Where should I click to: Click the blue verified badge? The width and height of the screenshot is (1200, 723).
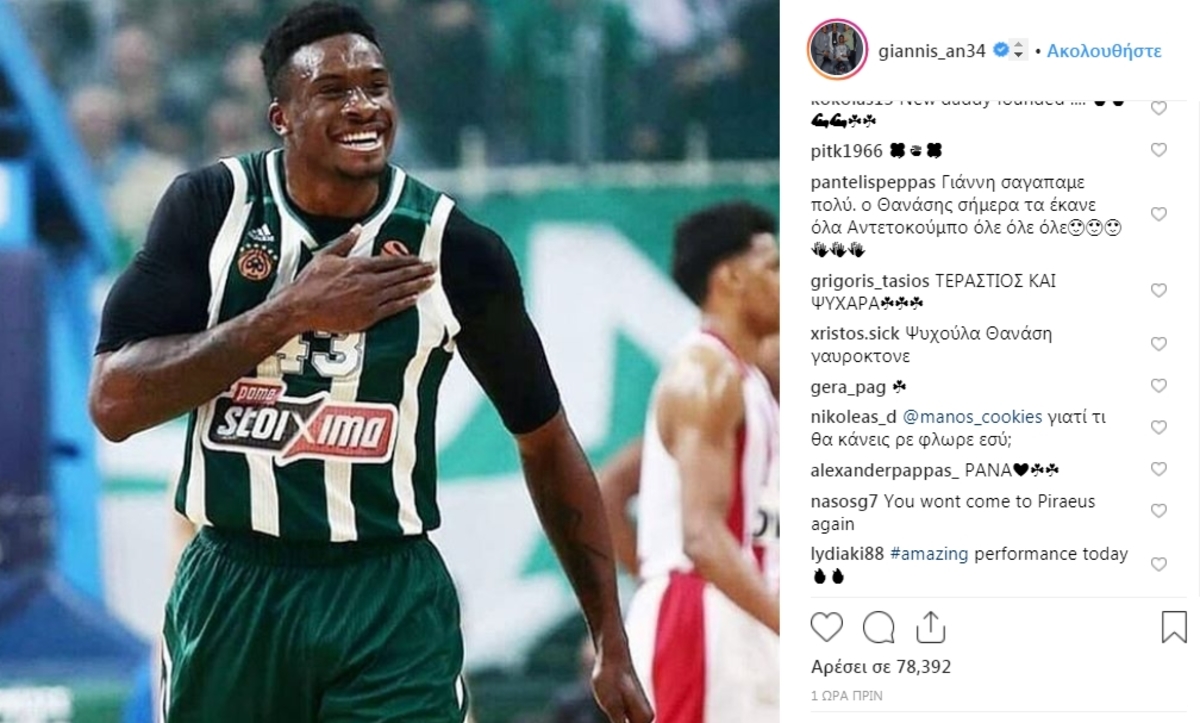point(1000,50)
